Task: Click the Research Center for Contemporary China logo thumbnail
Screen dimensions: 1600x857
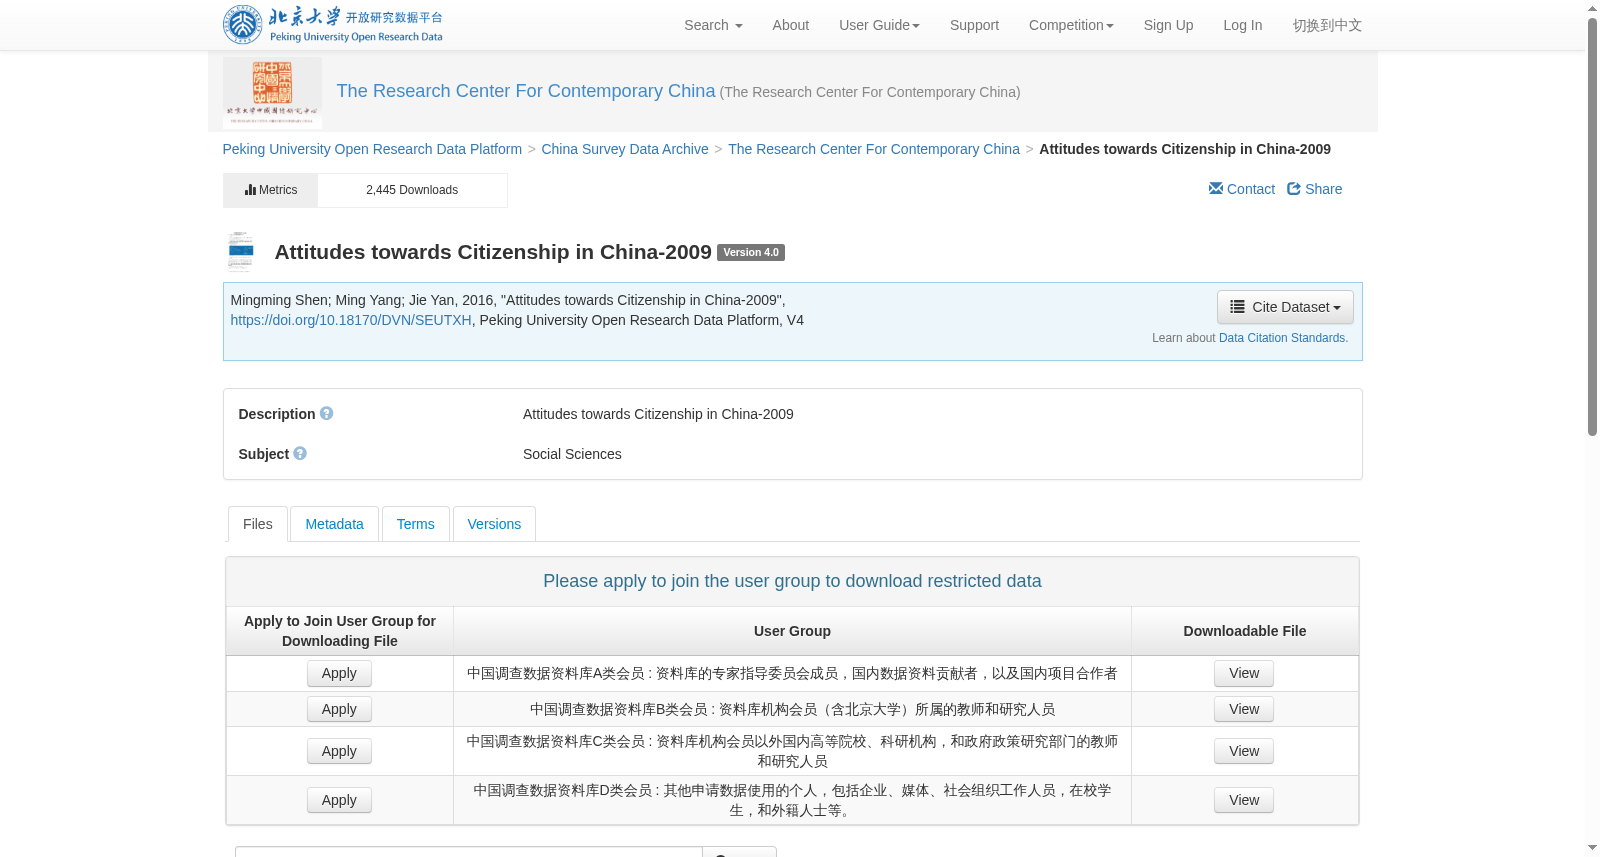Action: pyautogui.click(x=272, y=92)
